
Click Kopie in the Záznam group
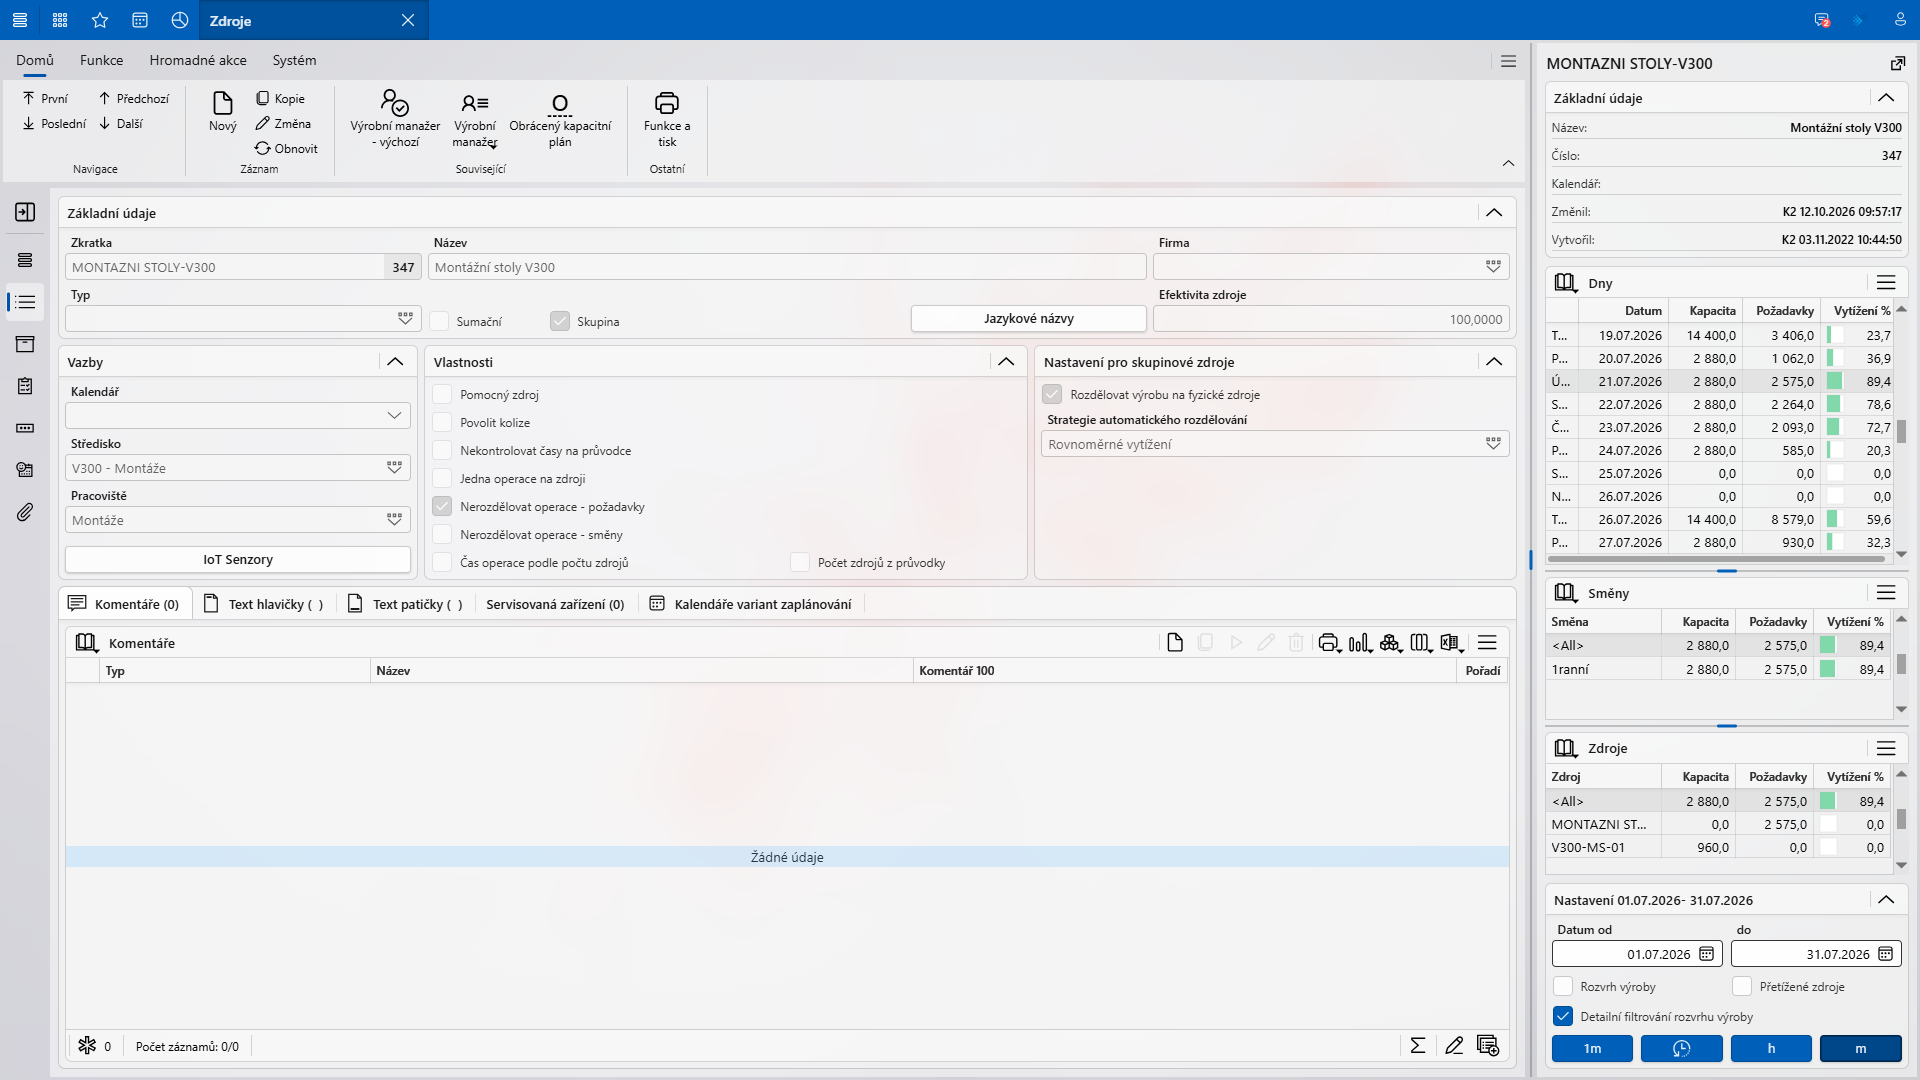pos(280,98)
